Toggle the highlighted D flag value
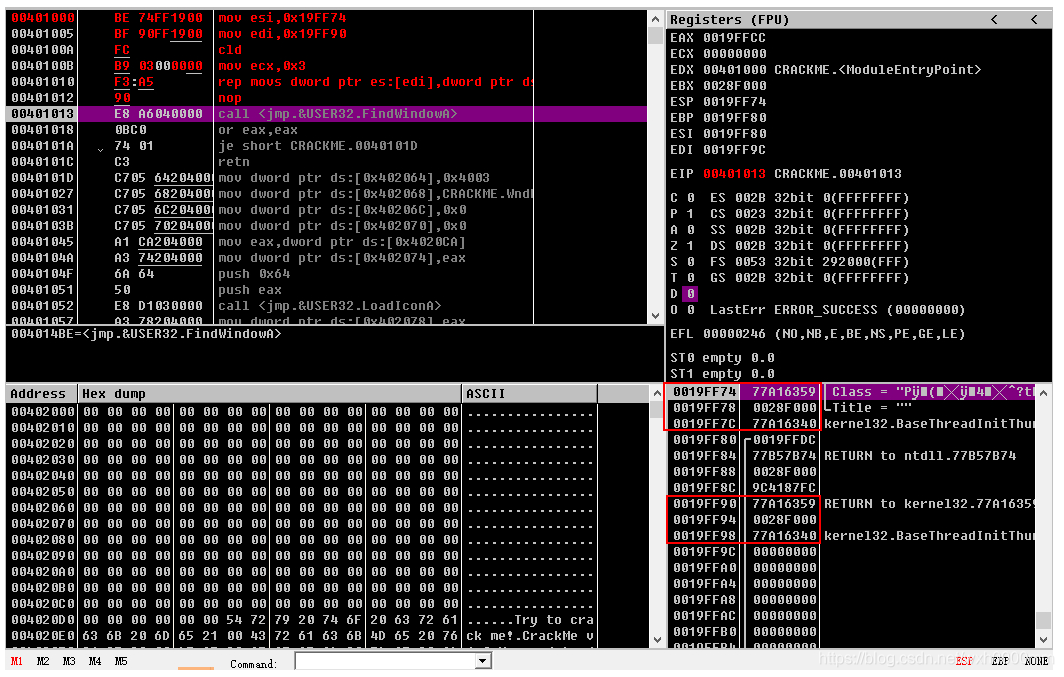This screenshot has width=1064, height=677. (690, 294)
